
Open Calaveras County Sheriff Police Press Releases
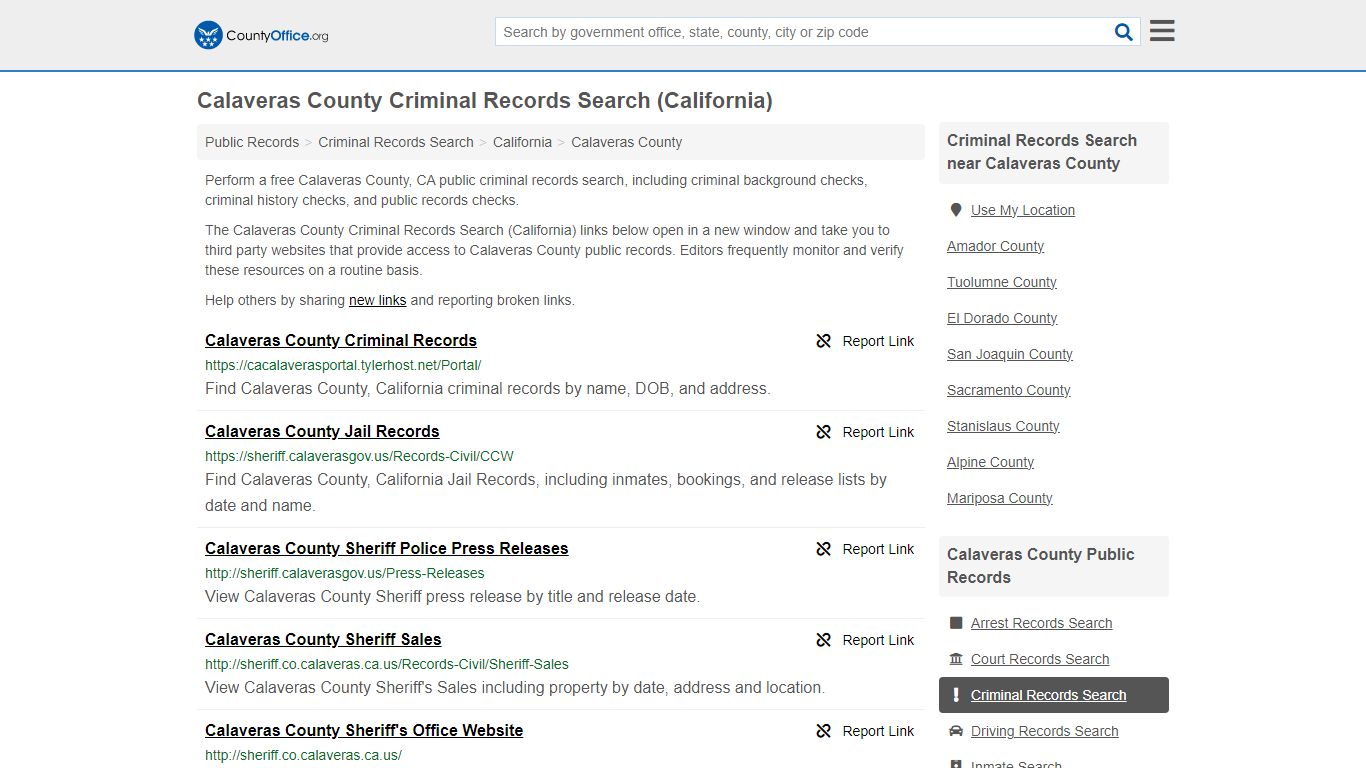coord(386,548)
